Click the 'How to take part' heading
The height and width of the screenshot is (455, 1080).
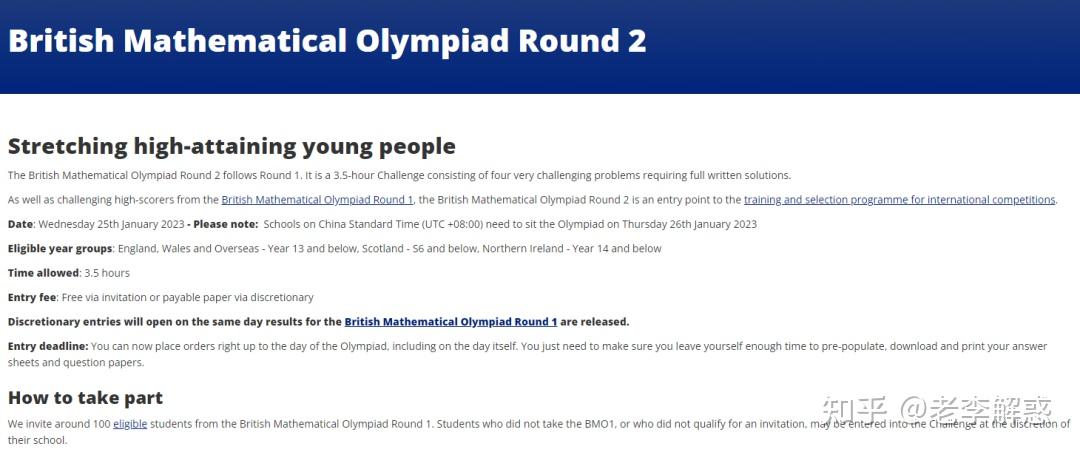[85, 398]
